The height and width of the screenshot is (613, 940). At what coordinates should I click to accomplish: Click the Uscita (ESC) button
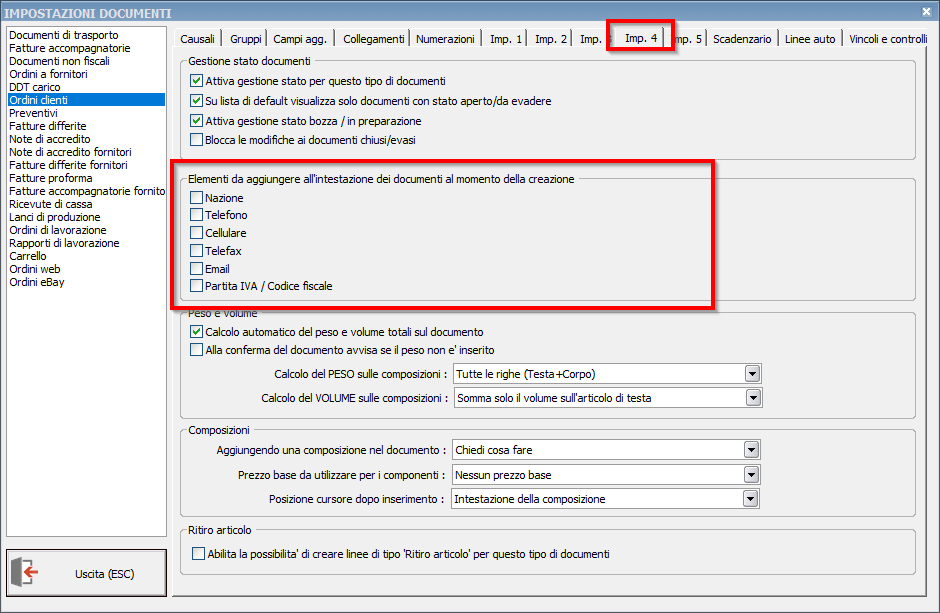(x=86, y=573)
